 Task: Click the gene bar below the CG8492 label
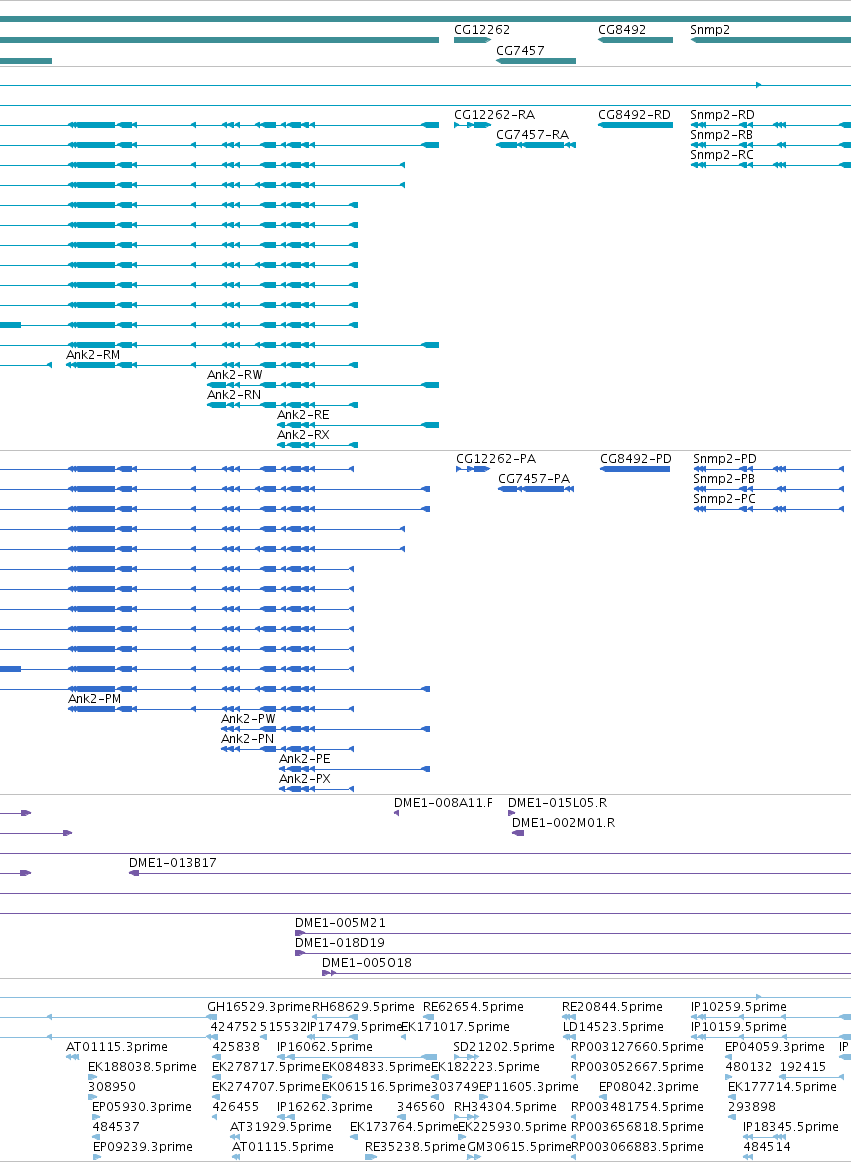point(635,40)
